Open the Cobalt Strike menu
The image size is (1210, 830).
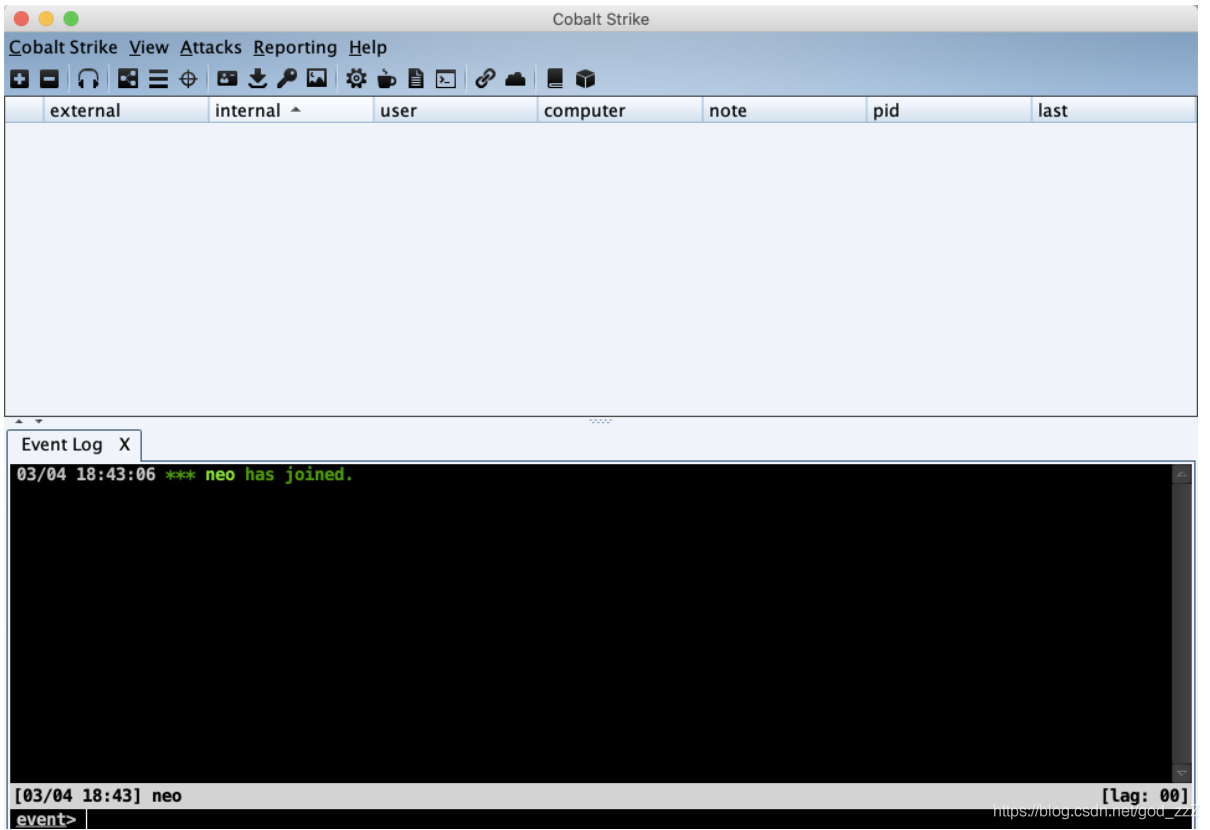pyautogui.click(x=63, y=47)
